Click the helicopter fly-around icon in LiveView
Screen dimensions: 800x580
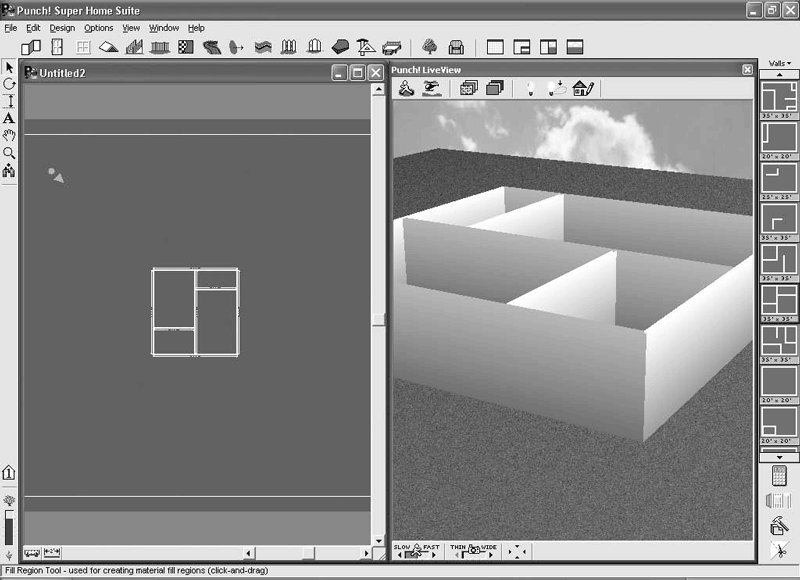pyautogui.click(x=432, y=88)
